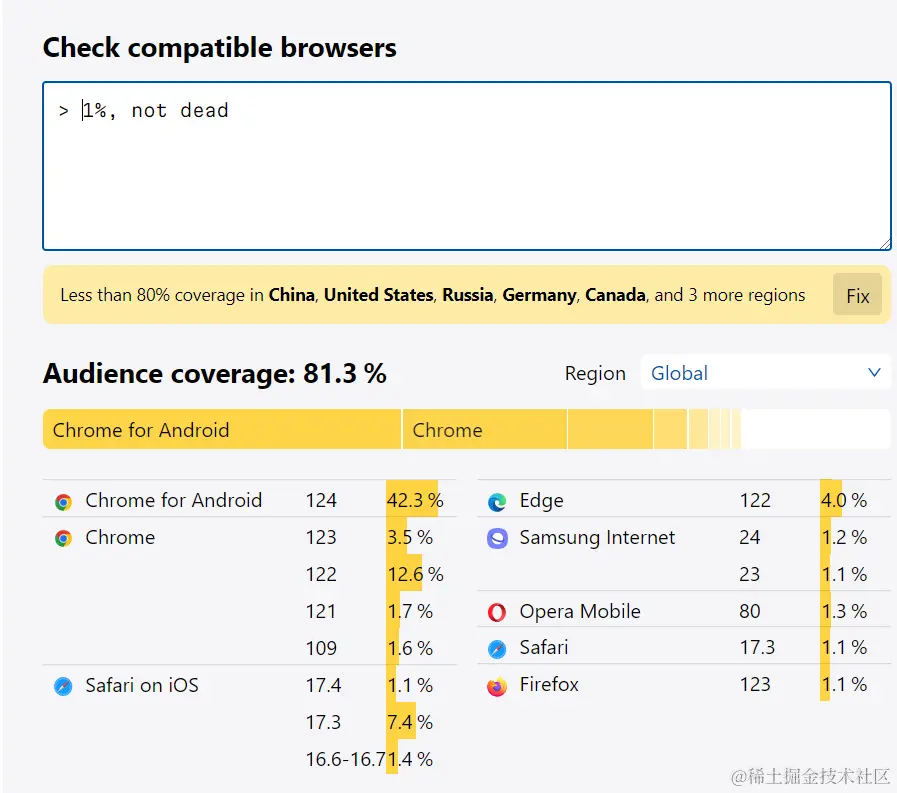897x793 pixels.
Task: Click the Chrome for Android browser icon
Action: point(63,502)
